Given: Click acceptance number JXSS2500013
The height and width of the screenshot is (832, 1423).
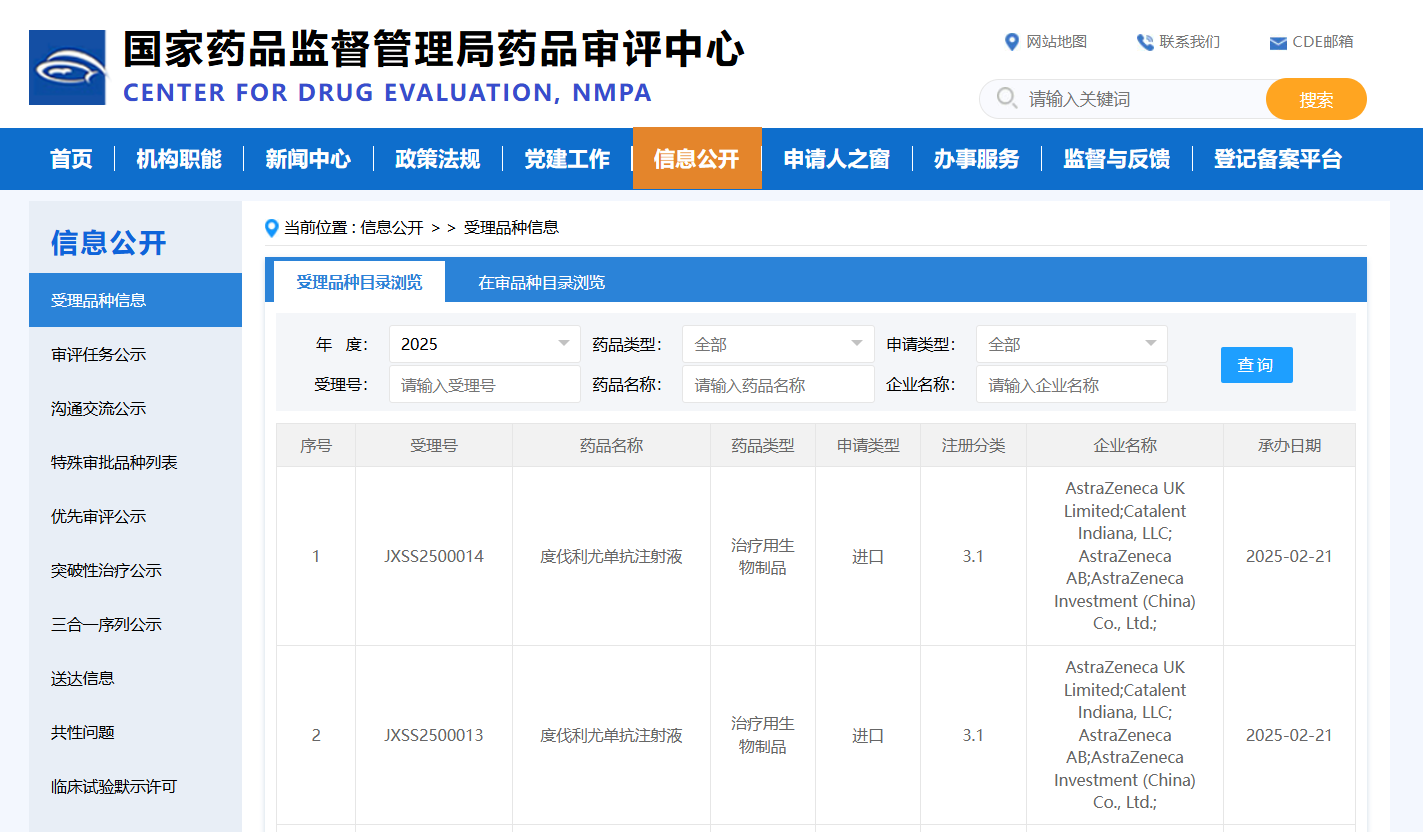Looking at the screenshot, I should point(434,735).
